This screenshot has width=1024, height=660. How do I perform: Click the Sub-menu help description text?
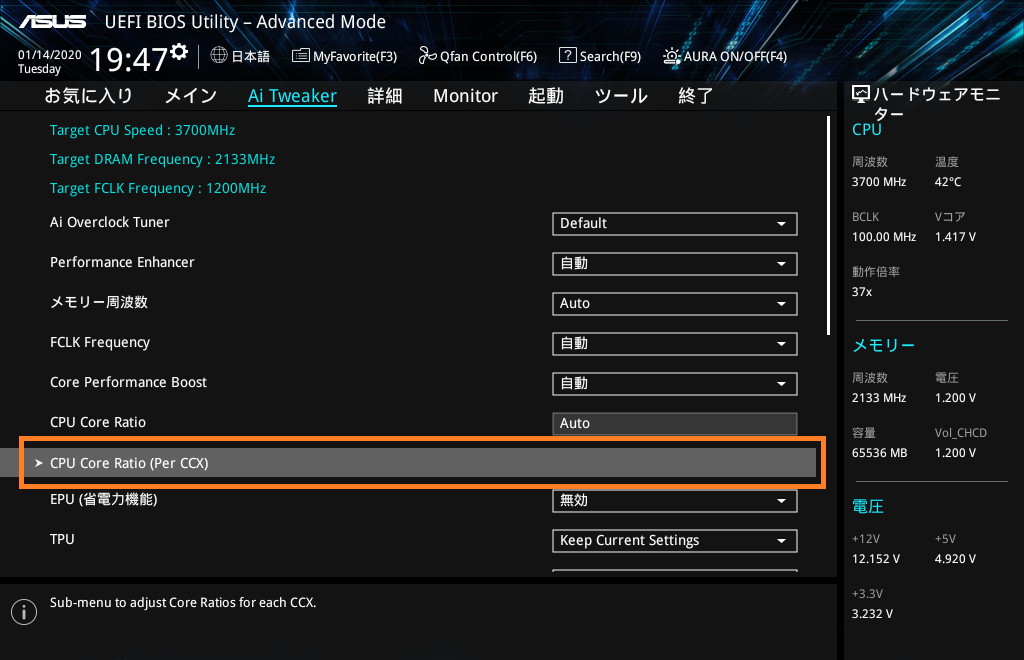(183, 603)
